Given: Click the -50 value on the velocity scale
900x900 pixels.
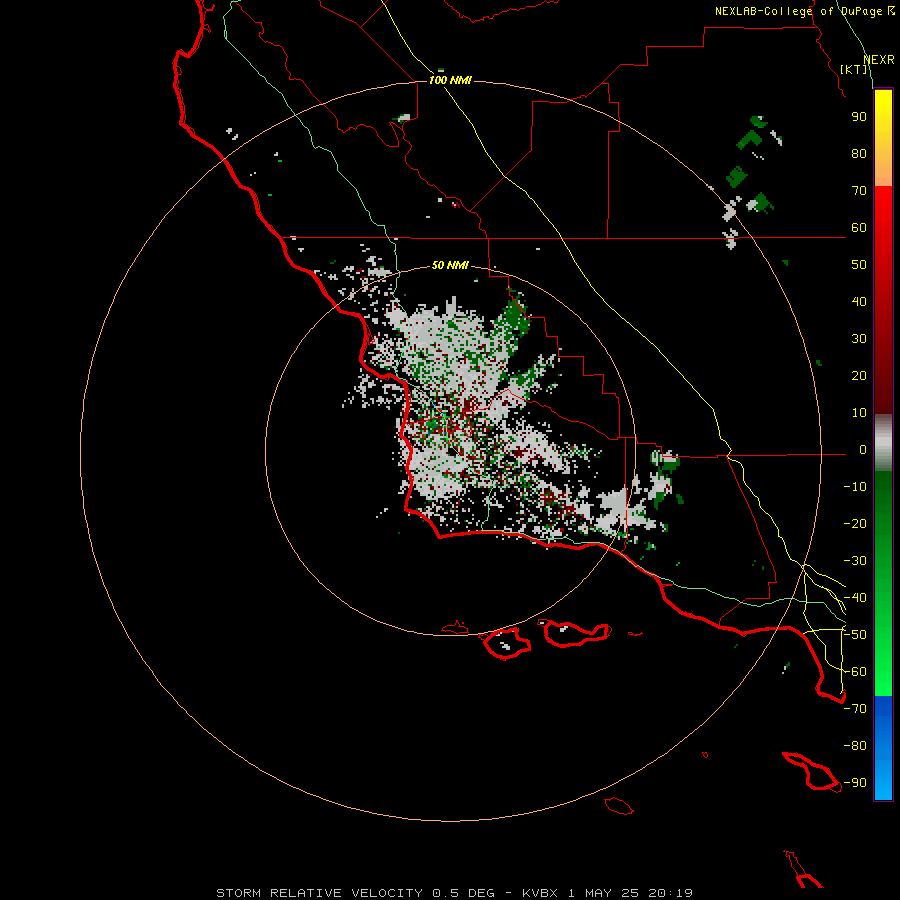Looking at the screenshot, I should (855, 635).
